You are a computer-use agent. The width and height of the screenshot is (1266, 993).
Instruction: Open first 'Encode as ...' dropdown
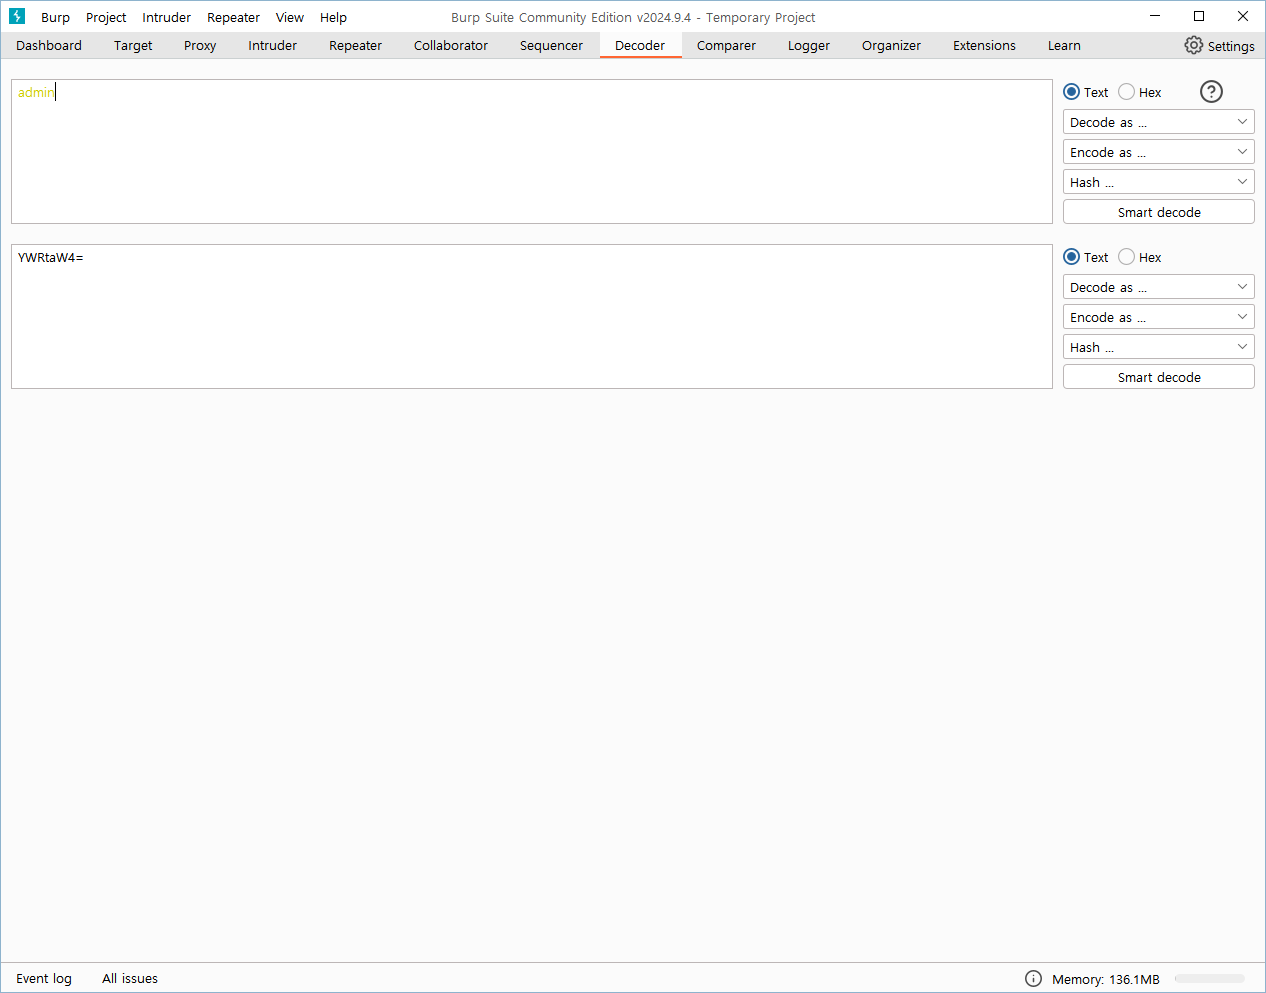[x=1158, y=152]
